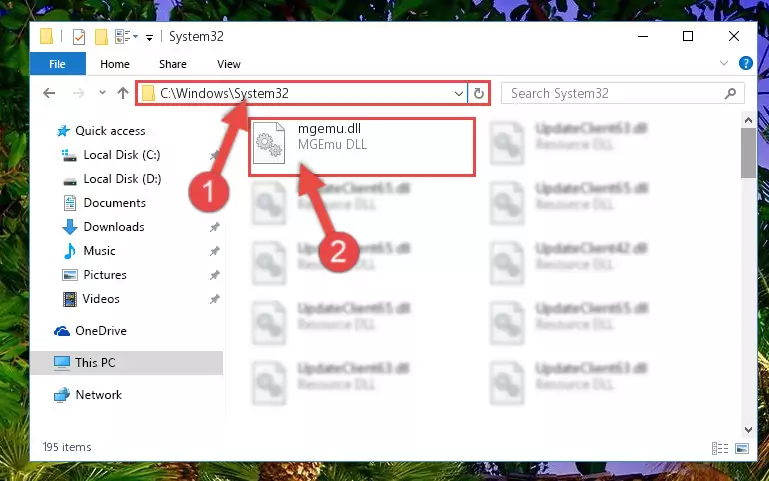Click the Local Disk (C:) drive icon

point(69,155)
